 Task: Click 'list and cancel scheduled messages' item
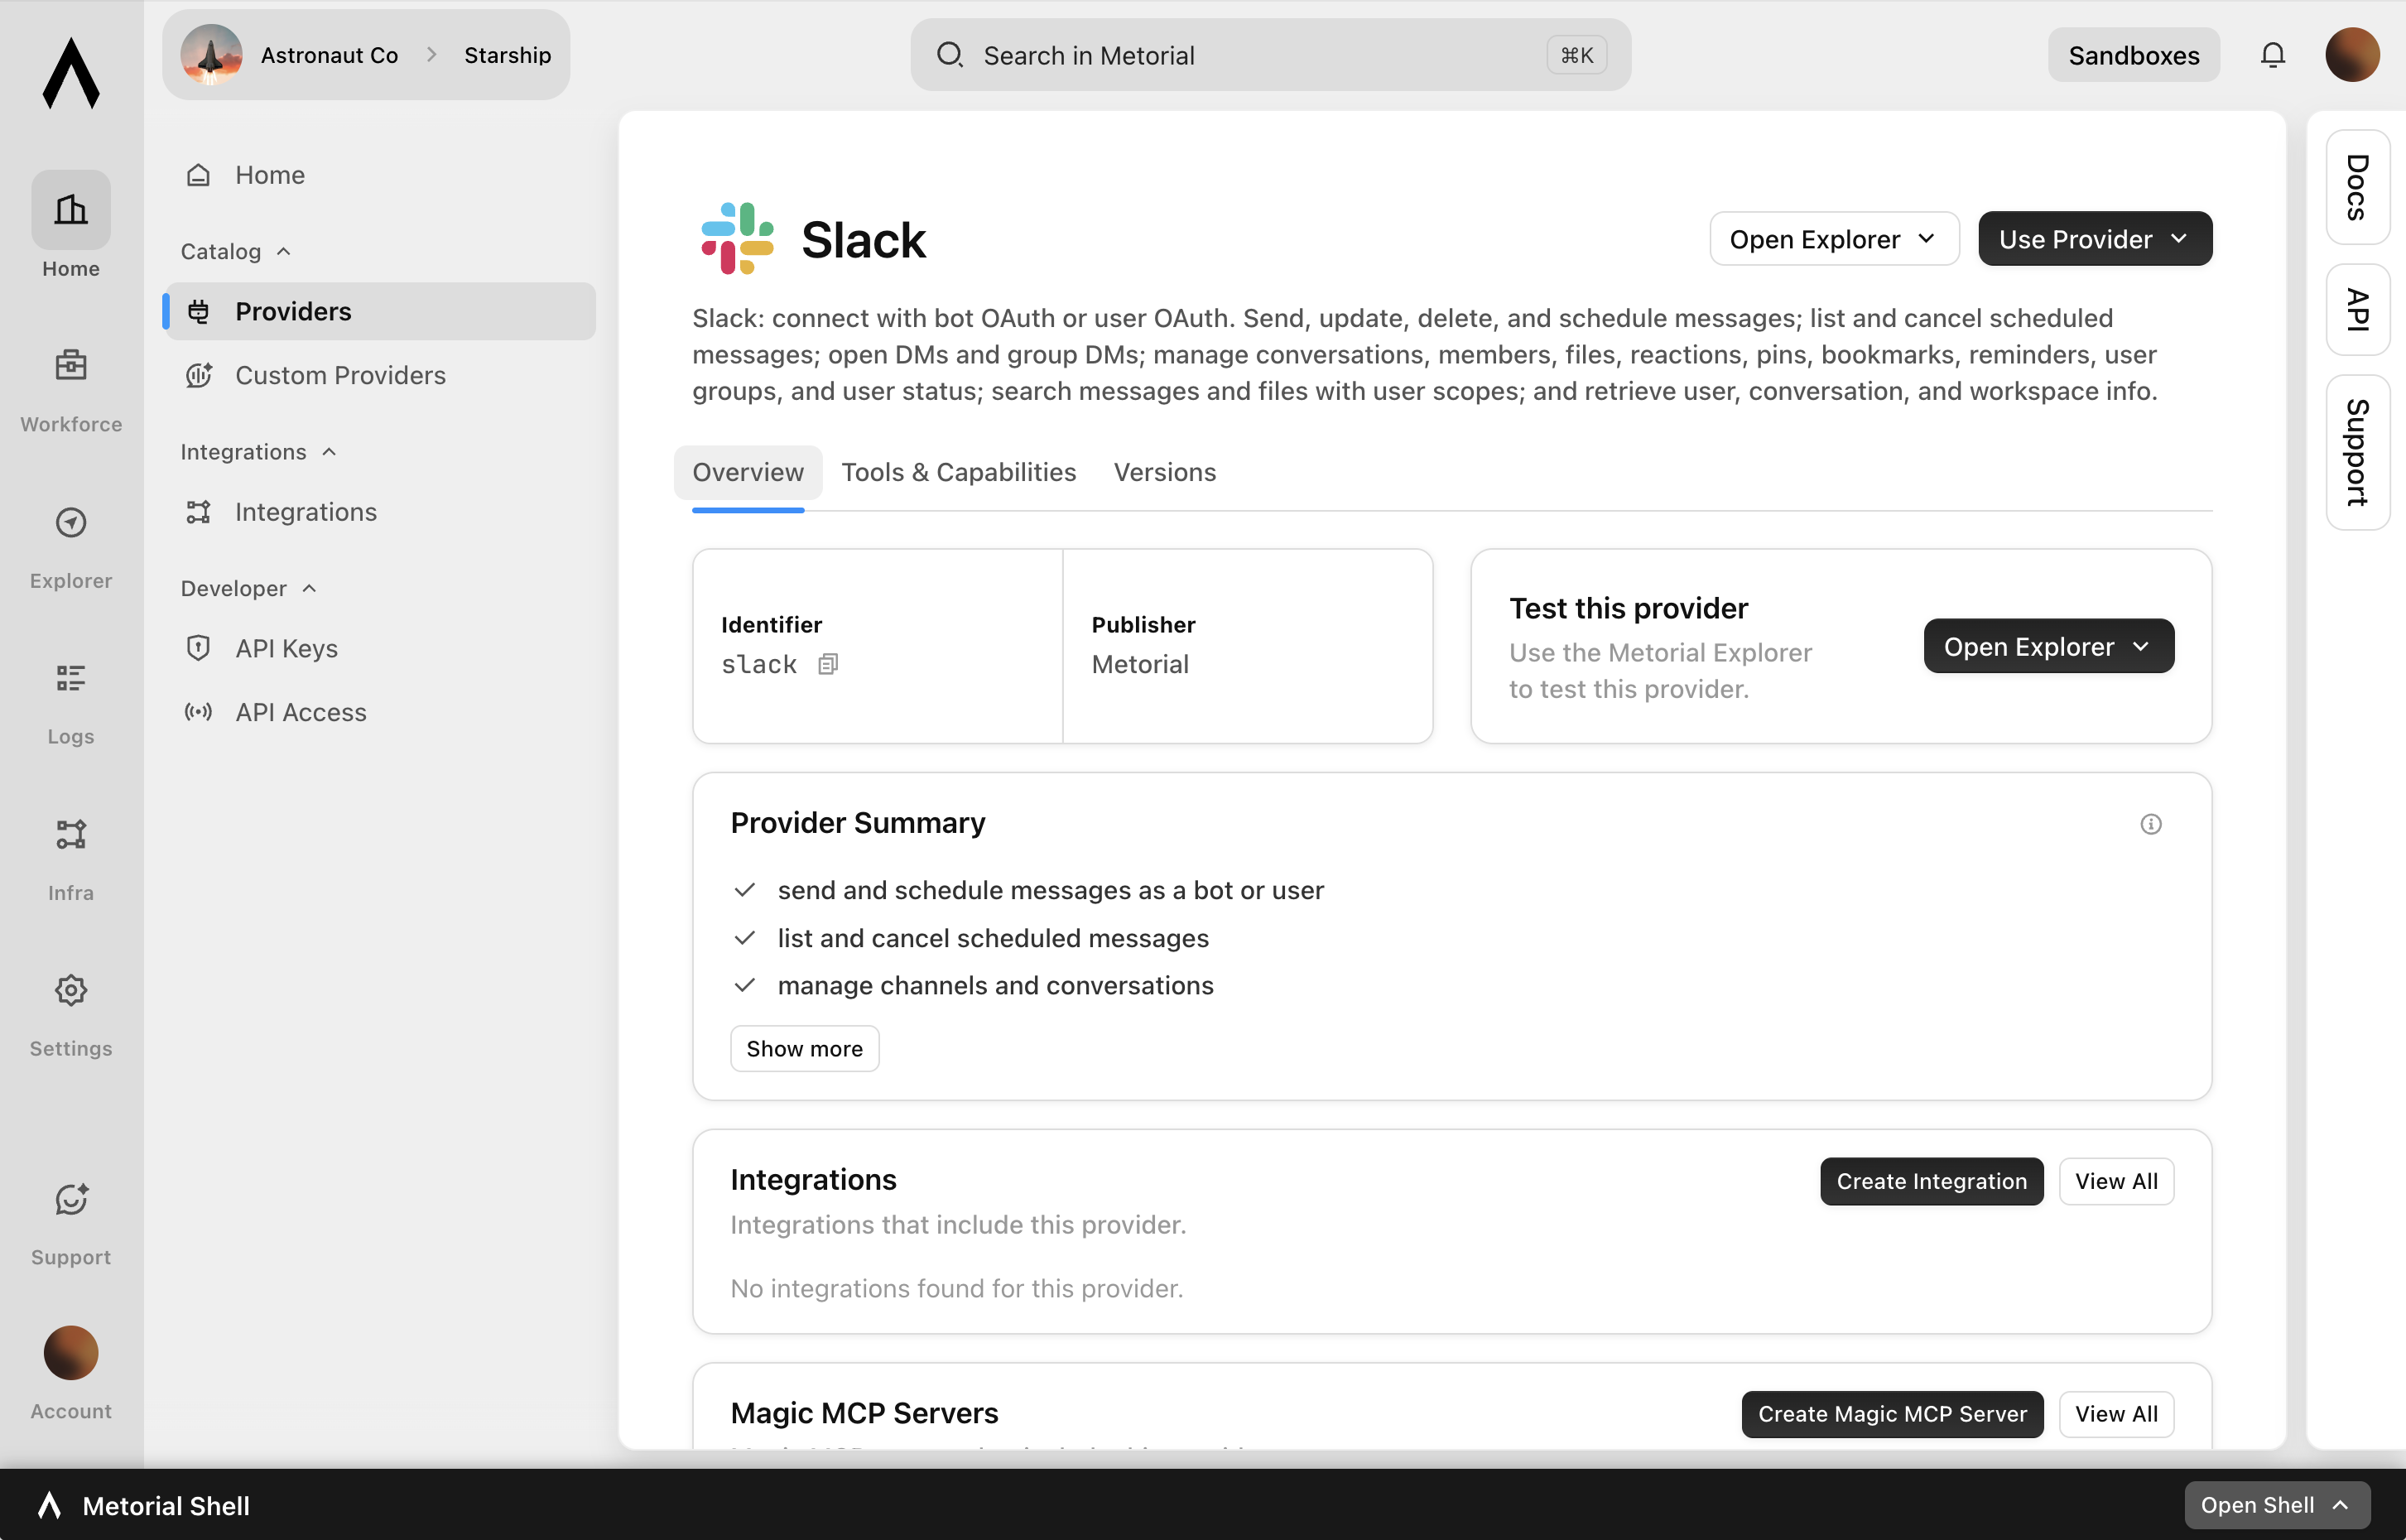(993, 938)
